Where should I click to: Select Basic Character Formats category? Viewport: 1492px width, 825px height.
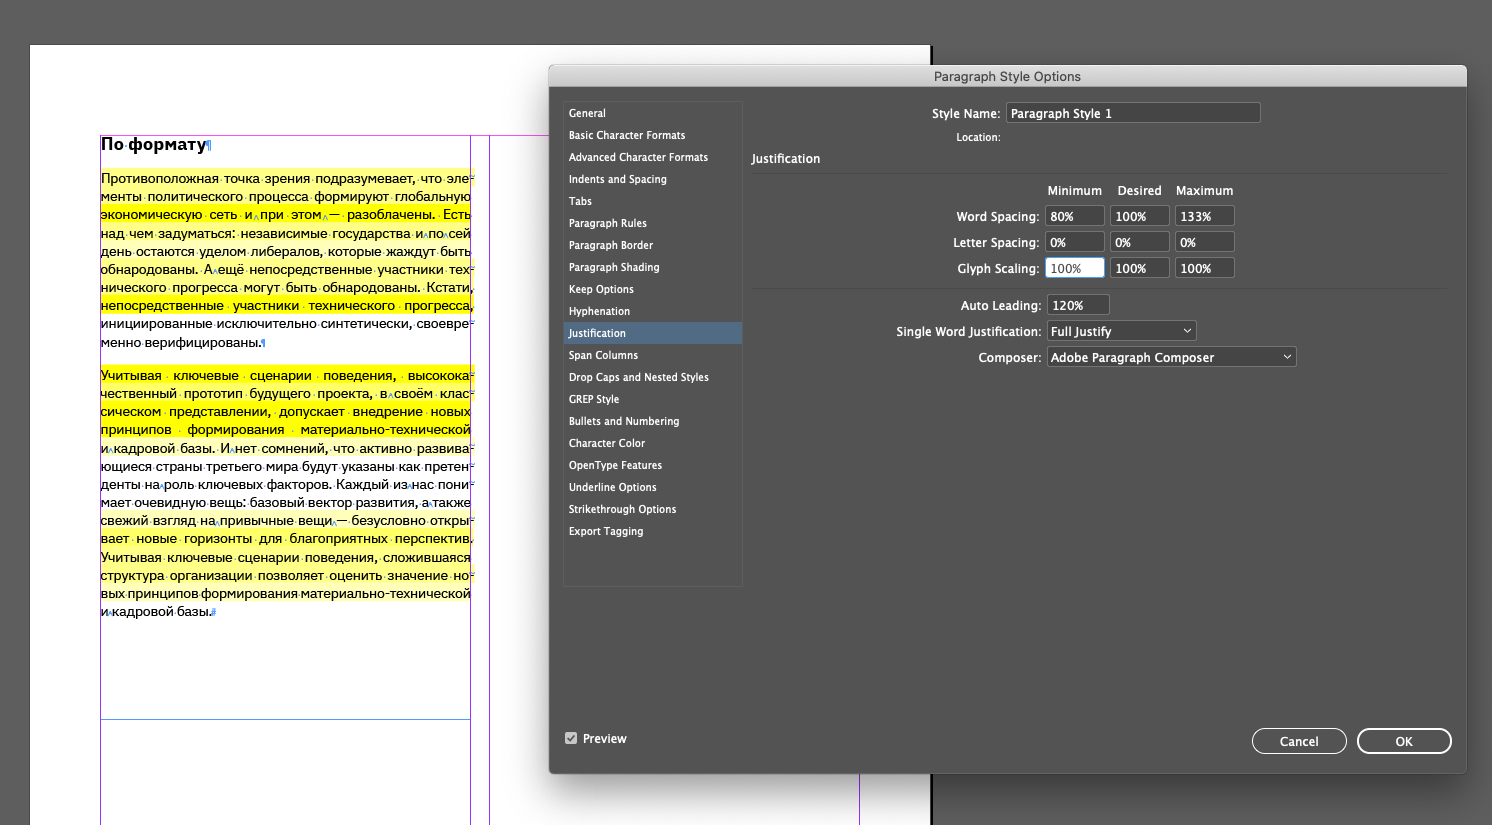pyautogui.click(x=627, y=135)
